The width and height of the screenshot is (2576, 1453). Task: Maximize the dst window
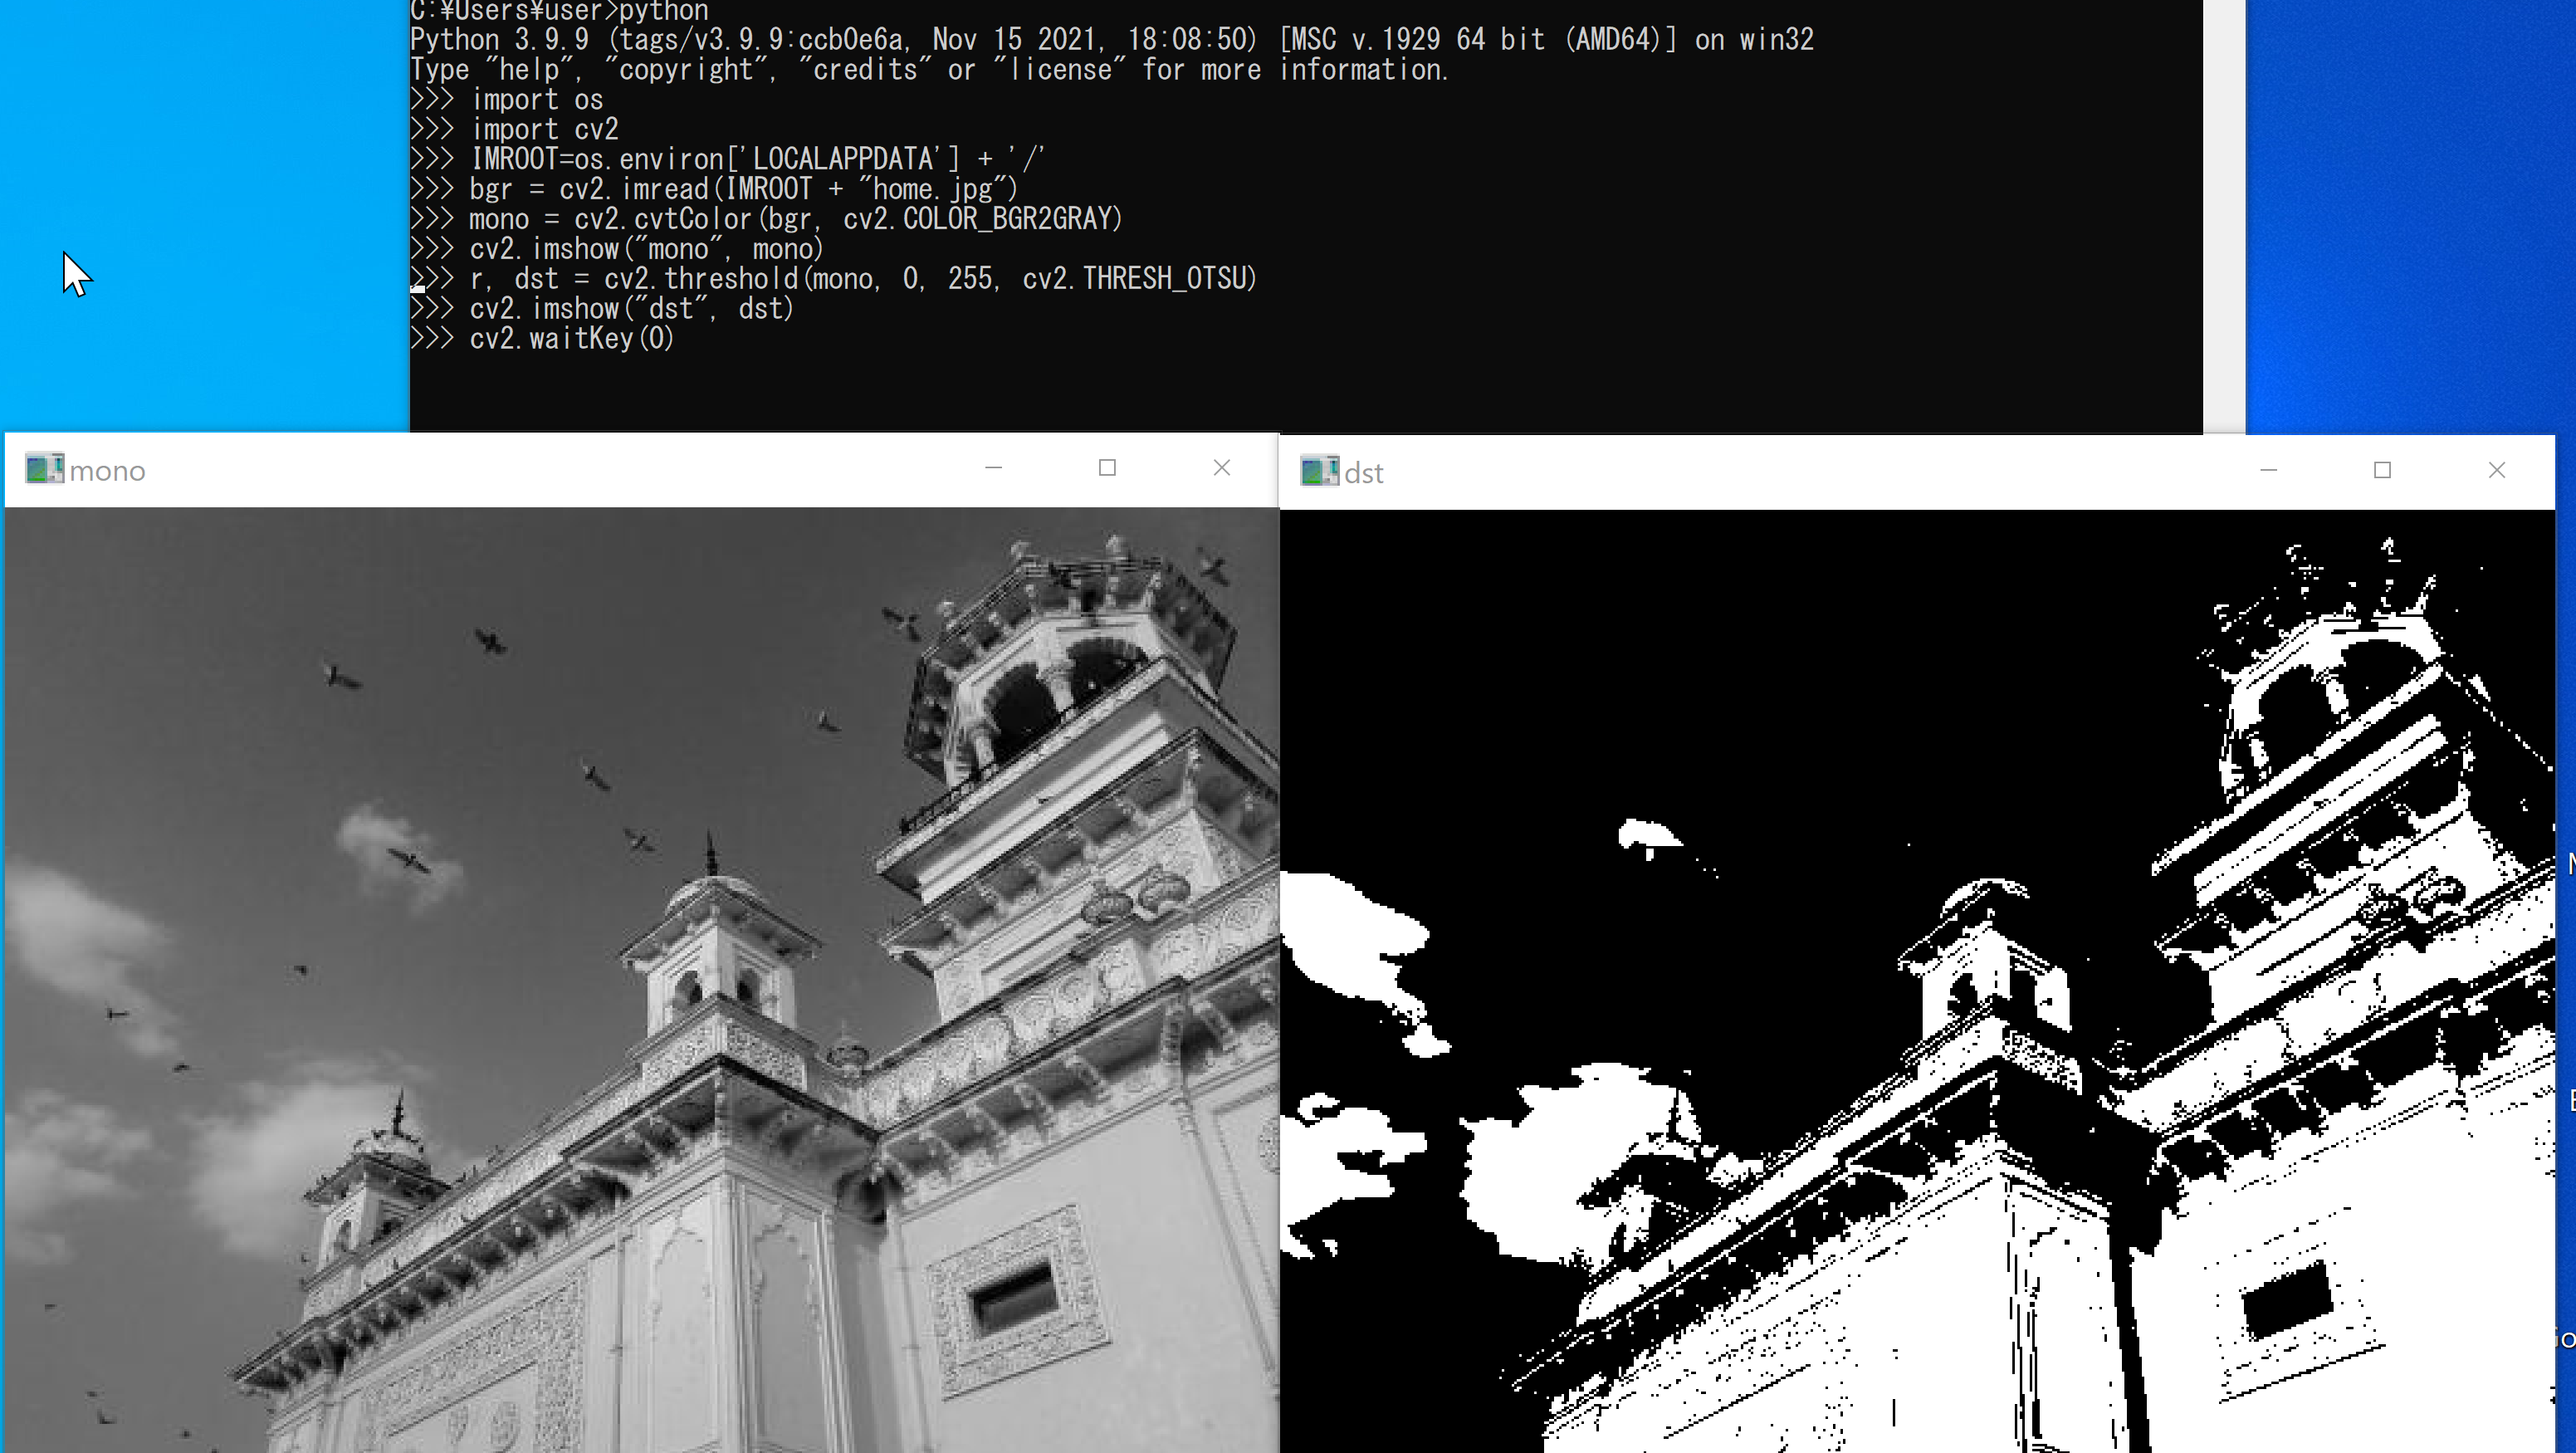tap(2383, 470)
